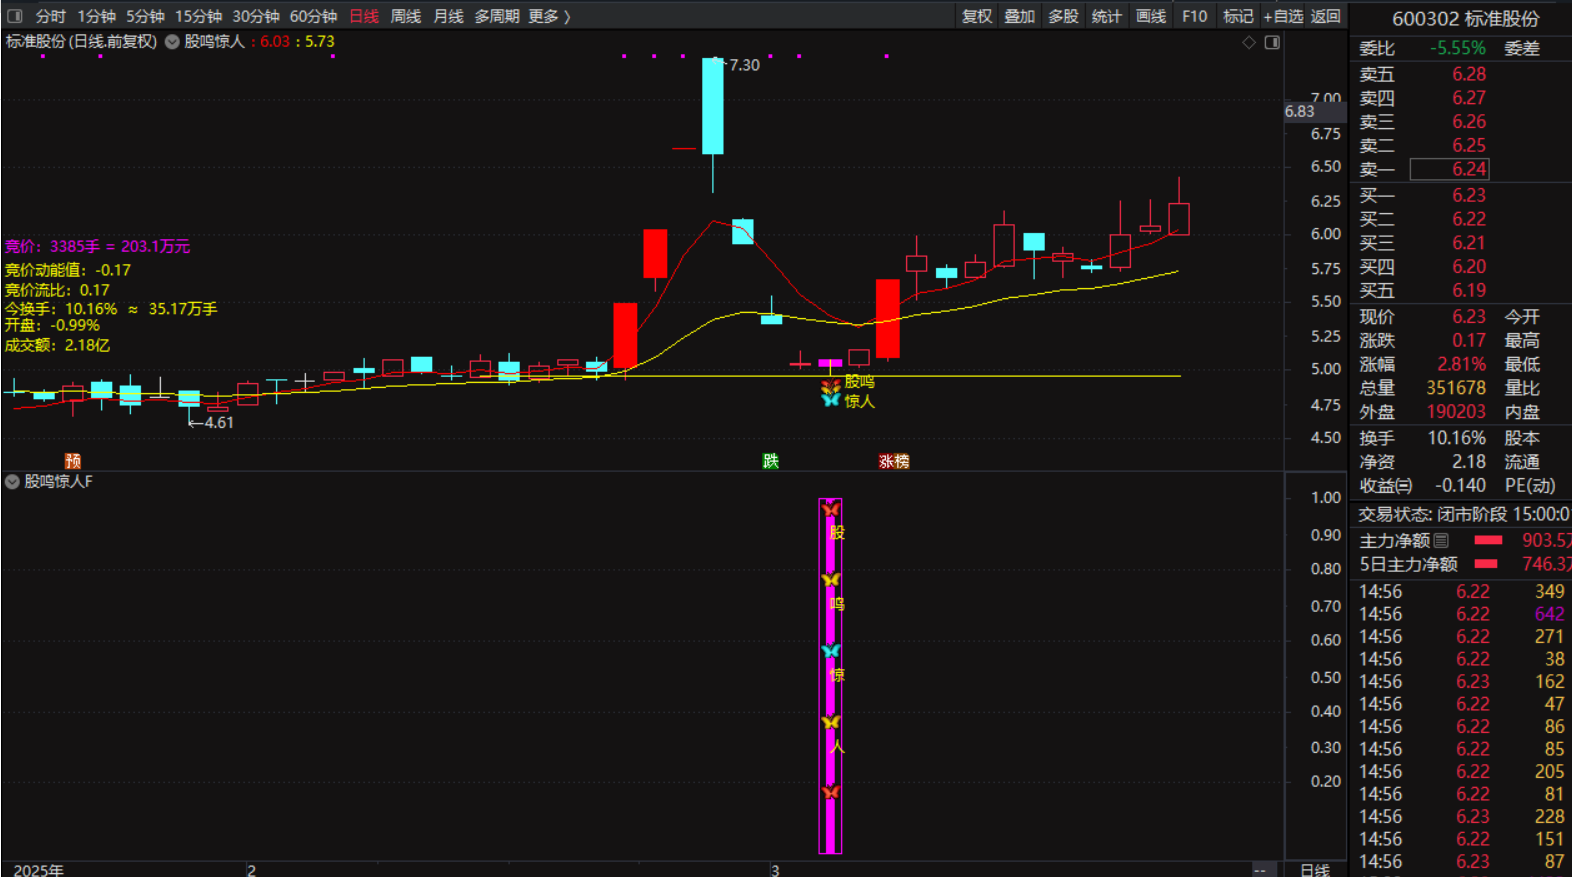This screenshot has height=877, width=1572.
Task: Toggle the 收益(三) quarterly earnings switch
Action: (x=1385, y=486)
